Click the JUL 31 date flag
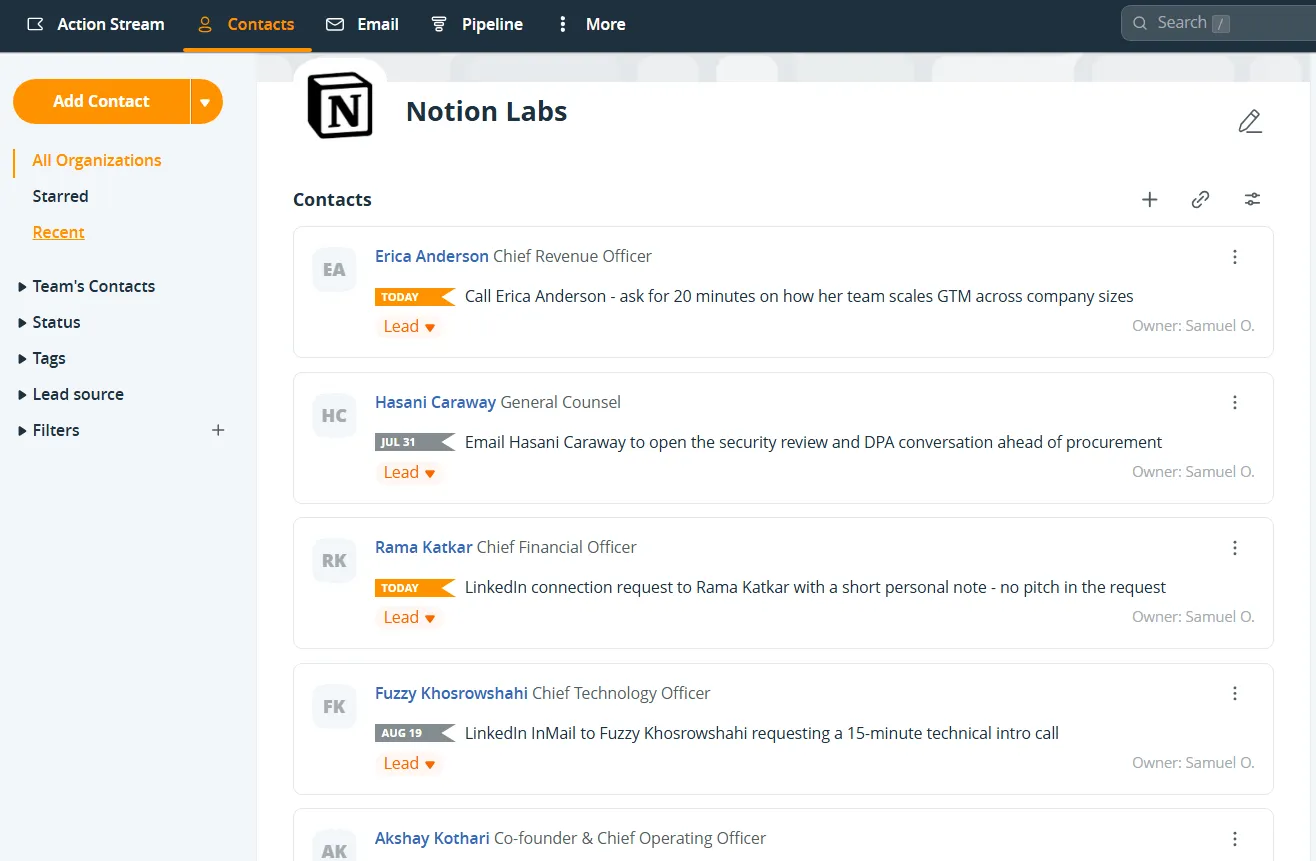This screenshot has height=861, width=1316. 415,442
